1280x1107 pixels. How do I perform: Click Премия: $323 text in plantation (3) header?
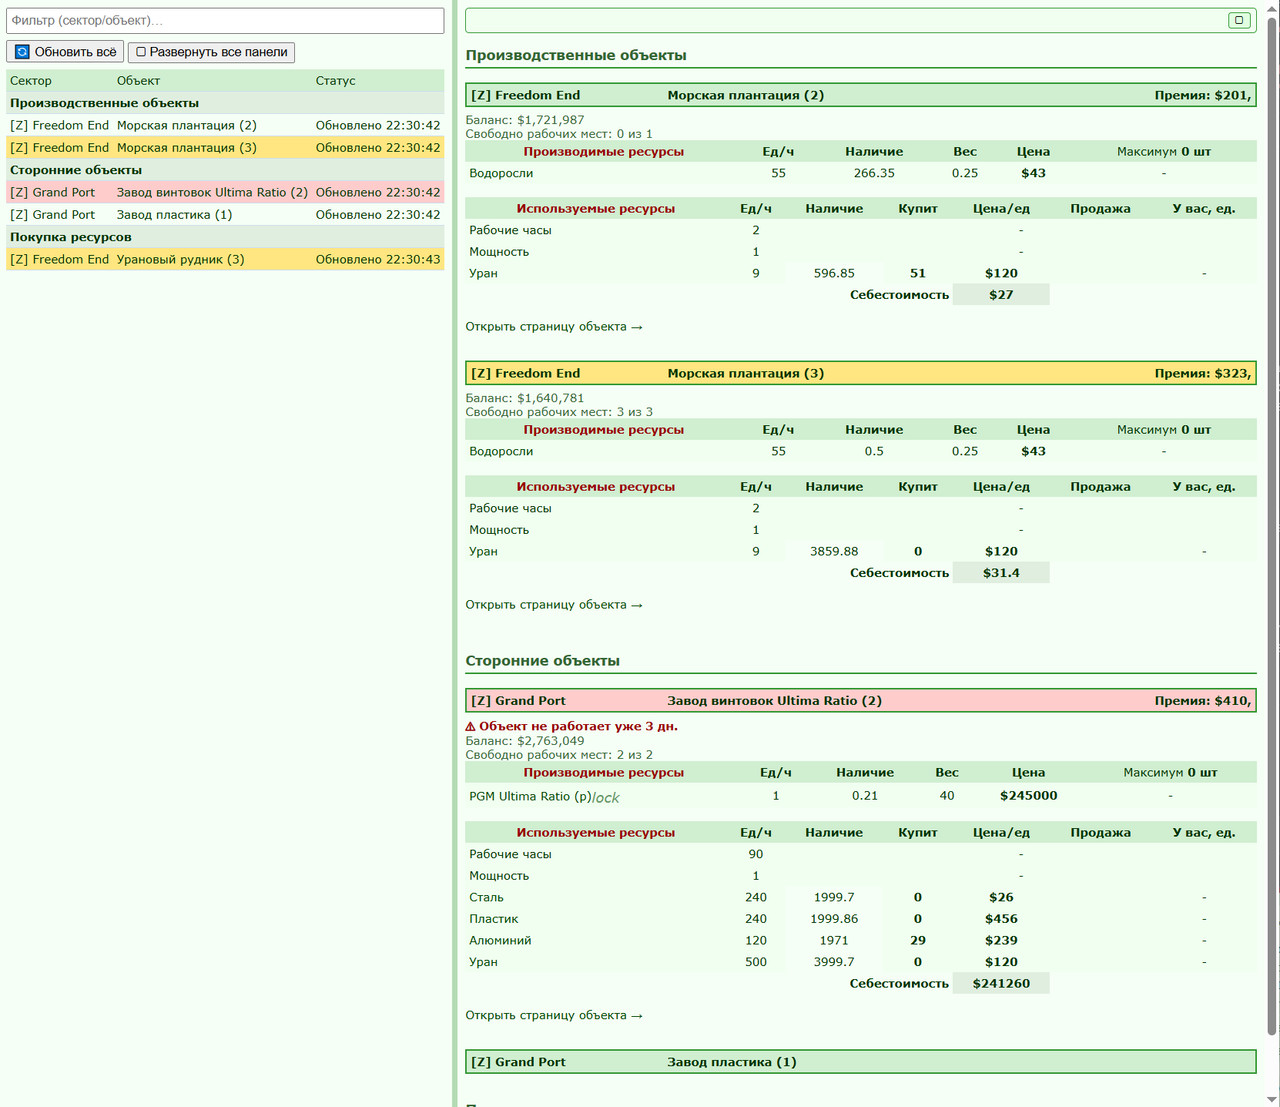(x=1203, y=373)
